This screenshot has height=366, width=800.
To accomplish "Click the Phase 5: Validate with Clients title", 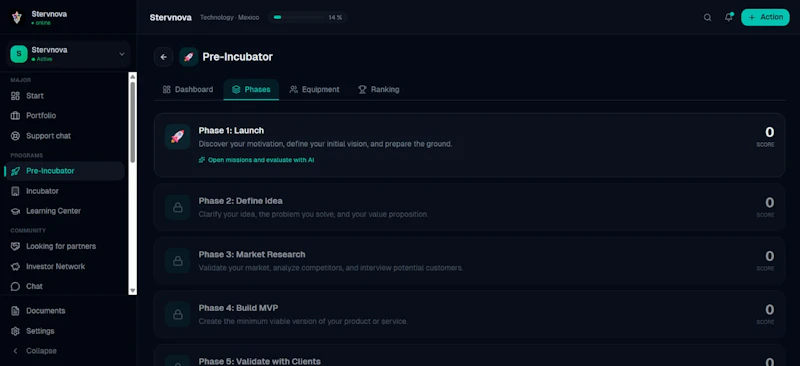I will click(260, 361).
